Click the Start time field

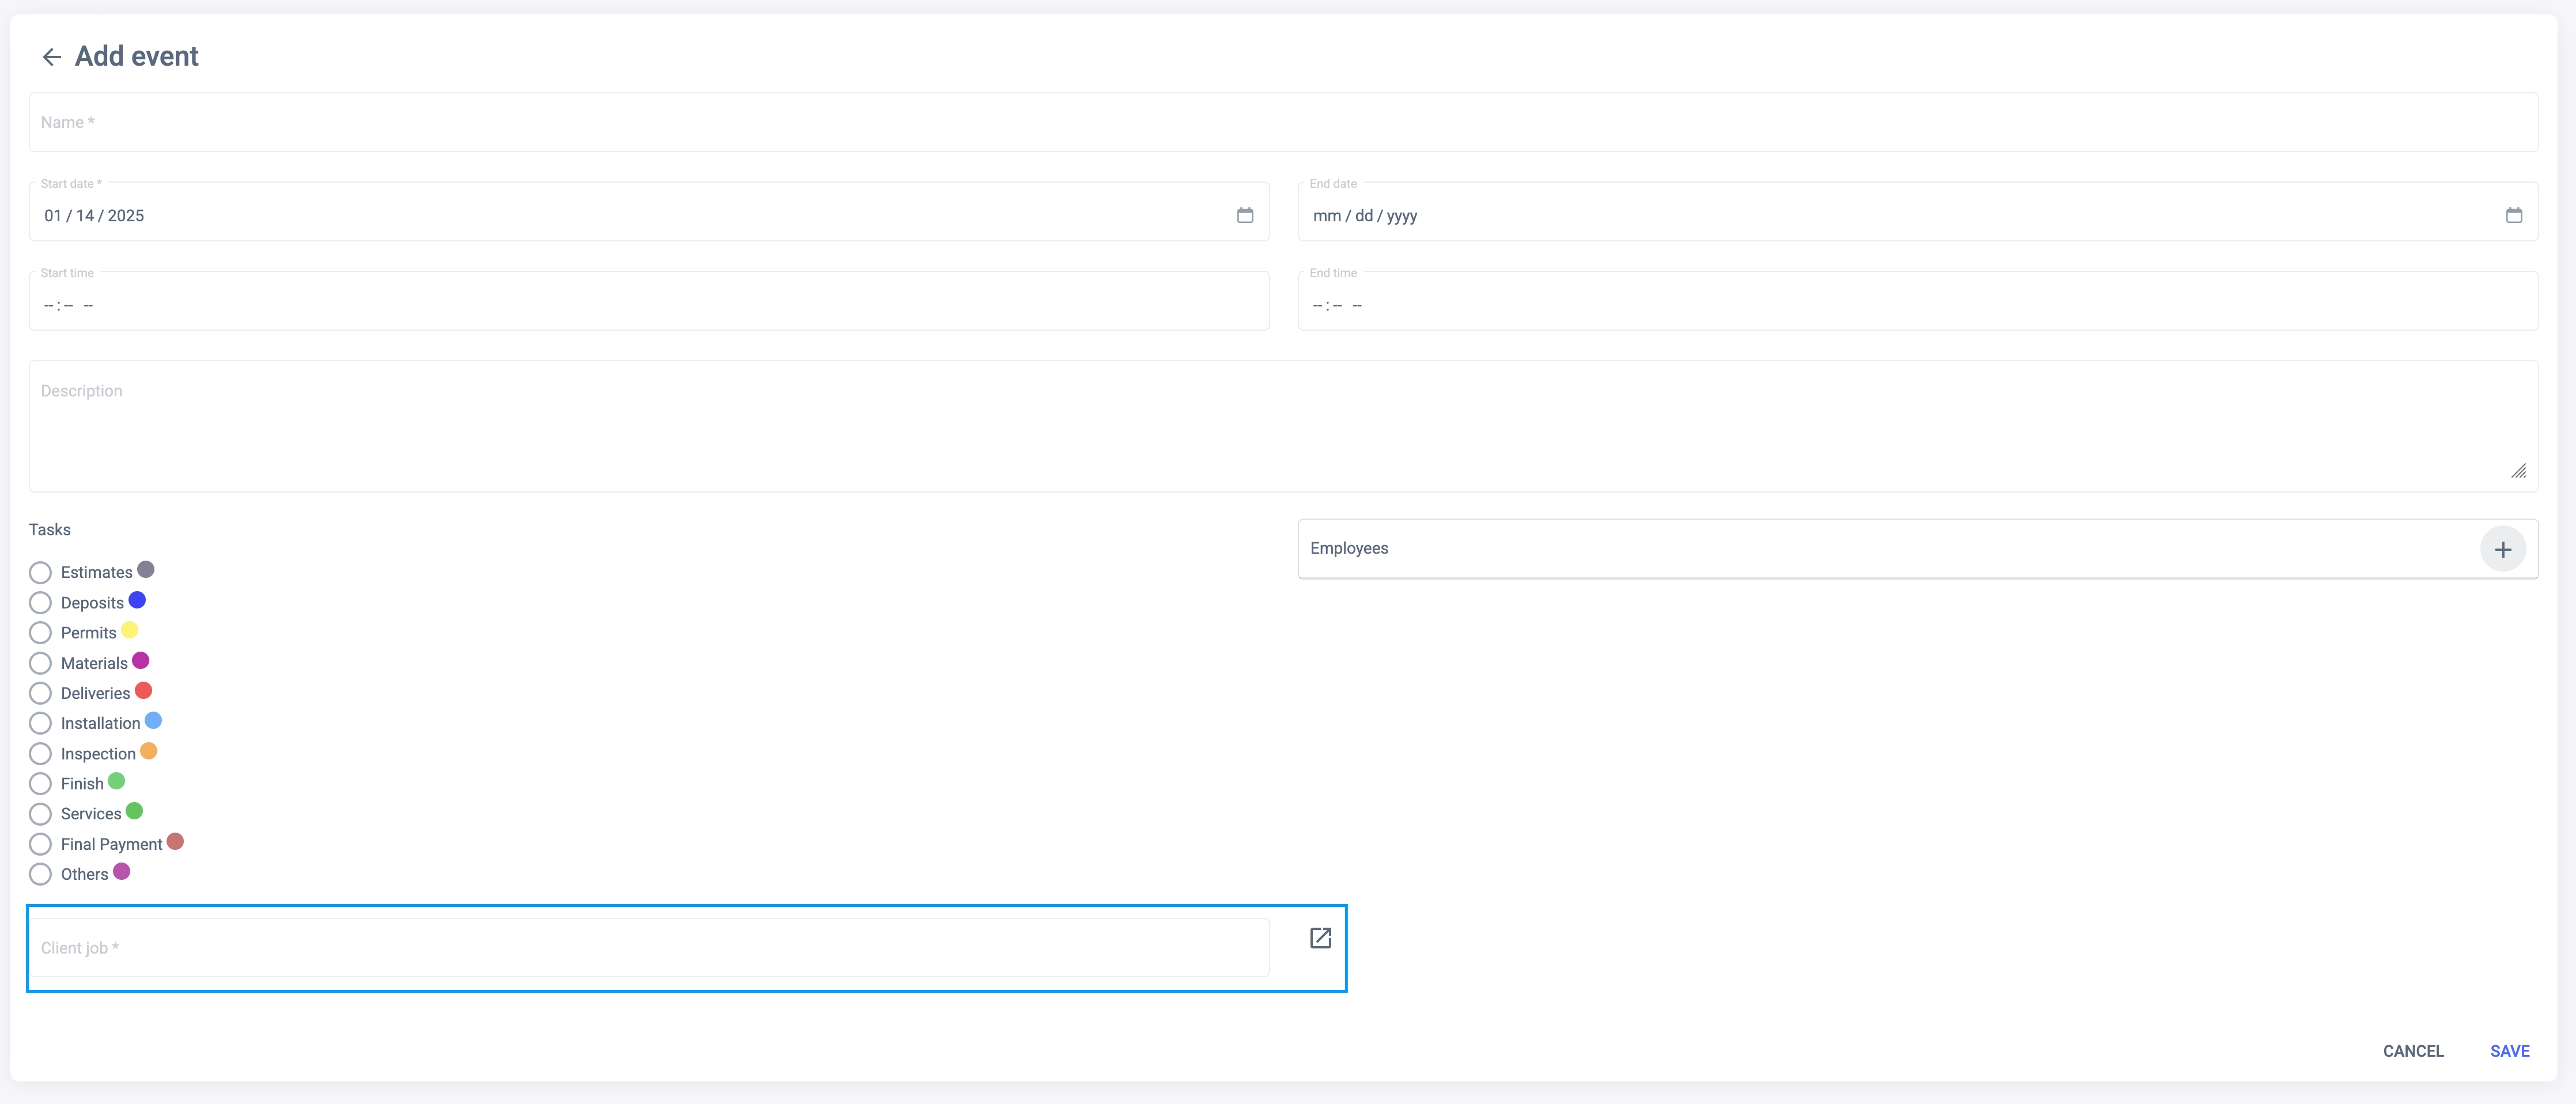(648, 305)
